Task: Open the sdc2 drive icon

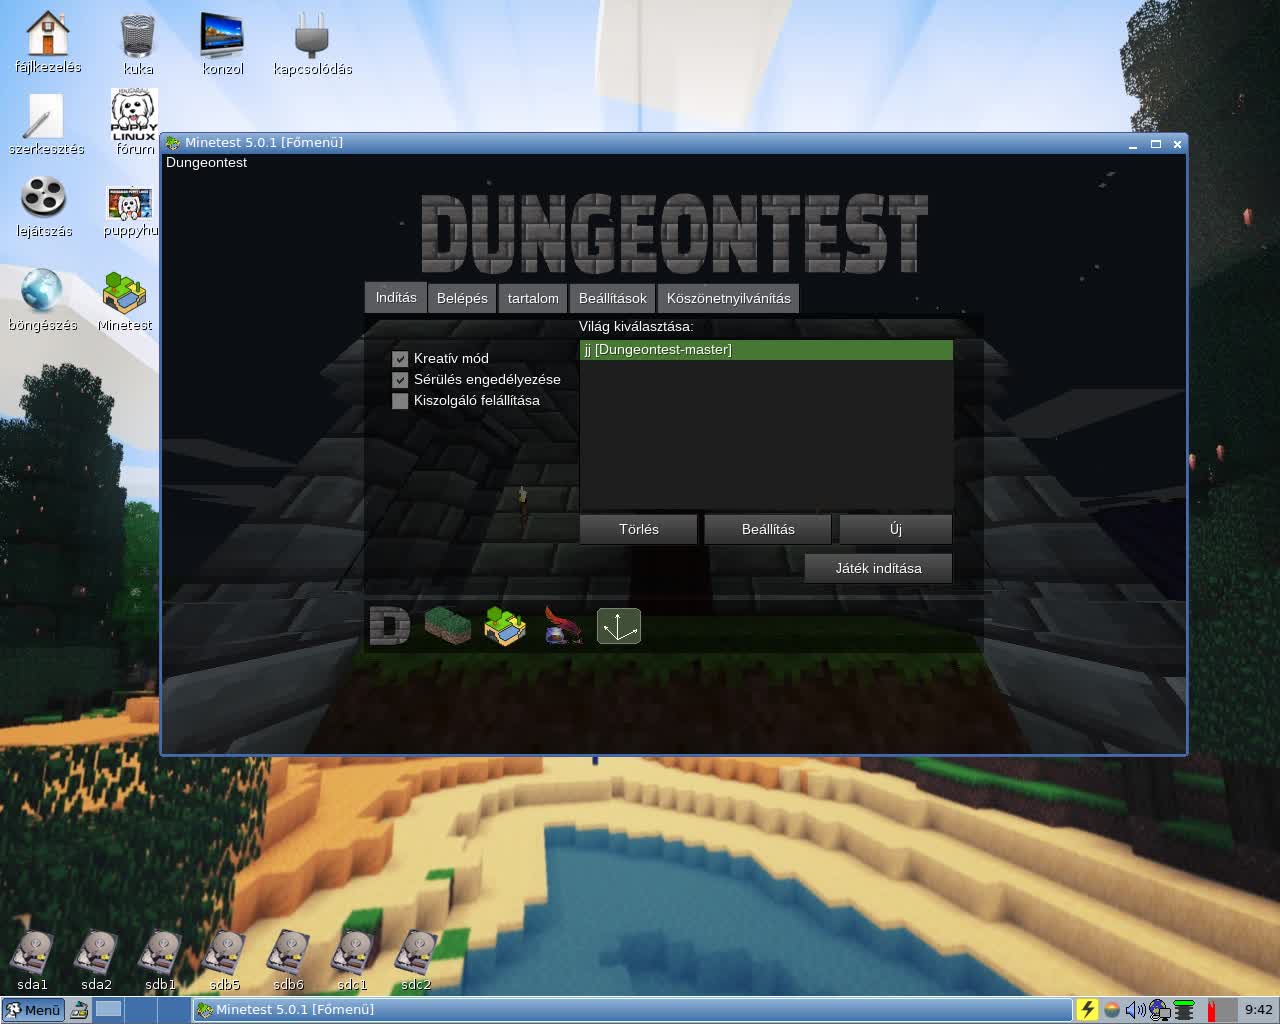Action: point(416,960)
